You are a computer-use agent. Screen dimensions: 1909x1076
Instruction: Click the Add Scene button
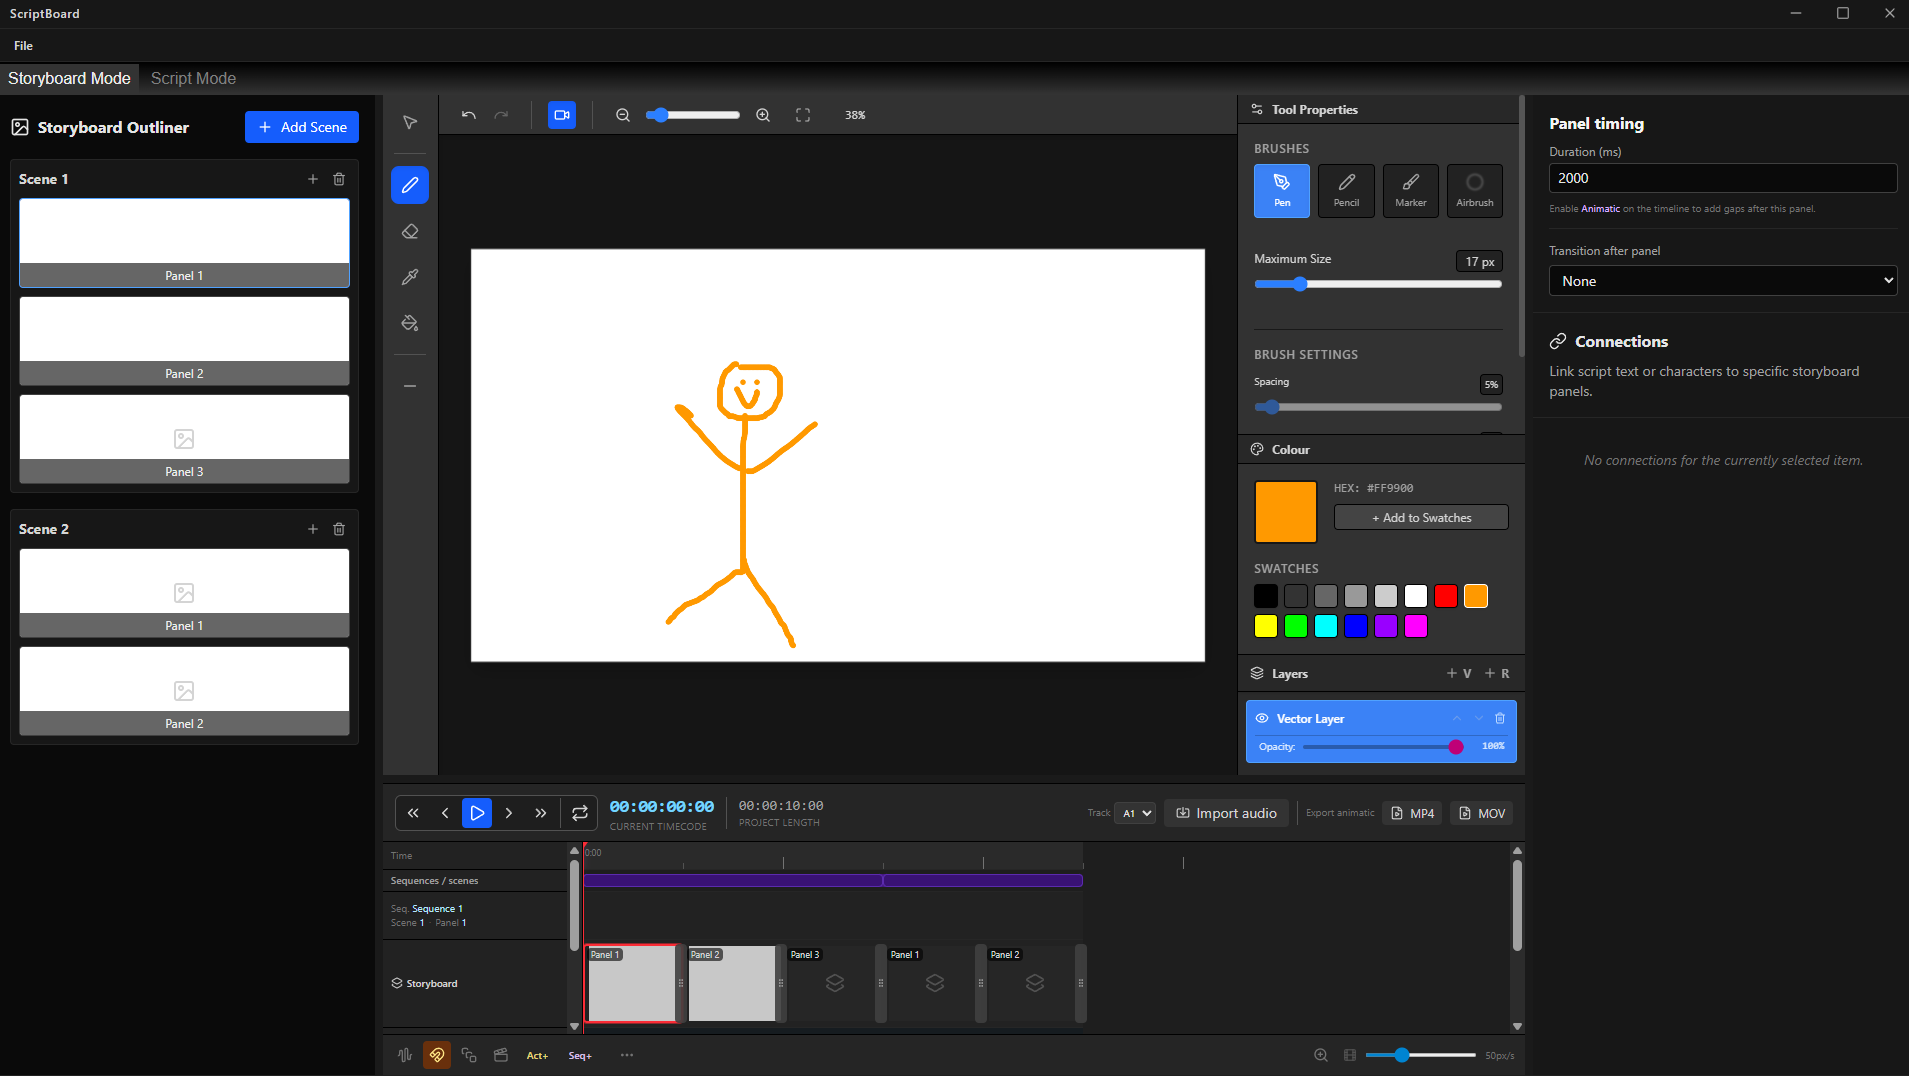pos(302,127)
